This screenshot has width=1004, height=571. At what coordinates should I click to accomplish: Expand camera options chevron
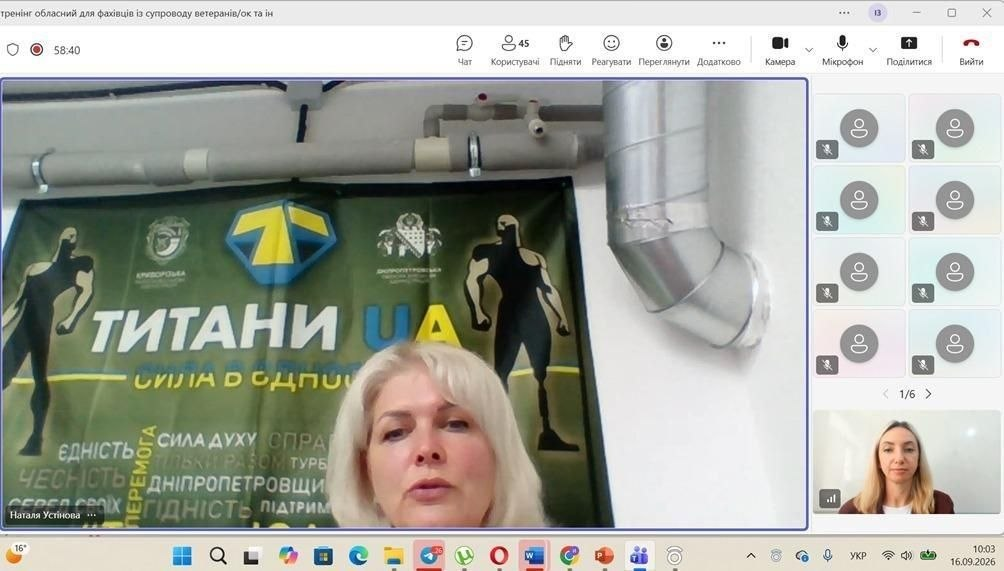(809, 50)
